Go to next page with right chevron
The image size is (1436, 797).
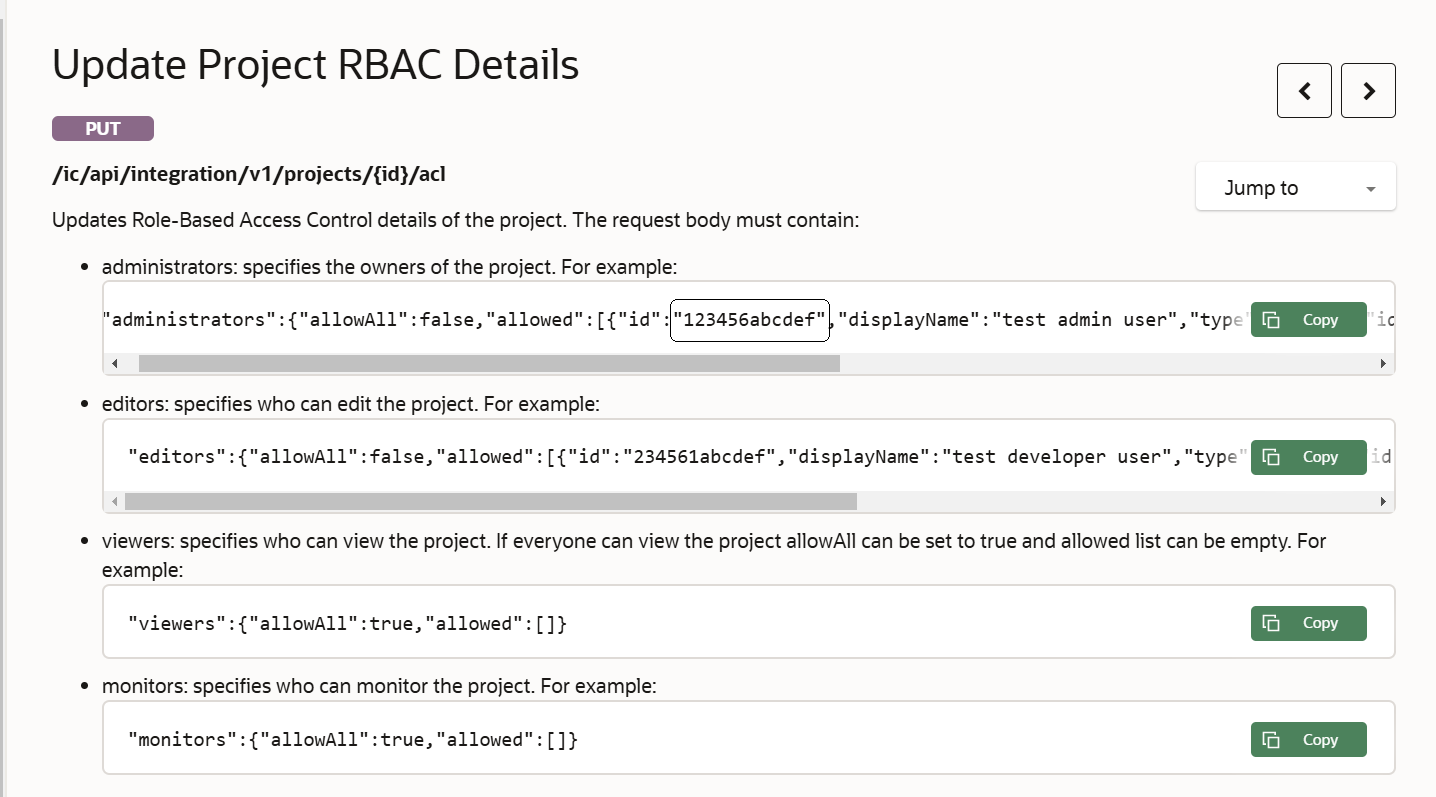click(x=1368, y=91)
